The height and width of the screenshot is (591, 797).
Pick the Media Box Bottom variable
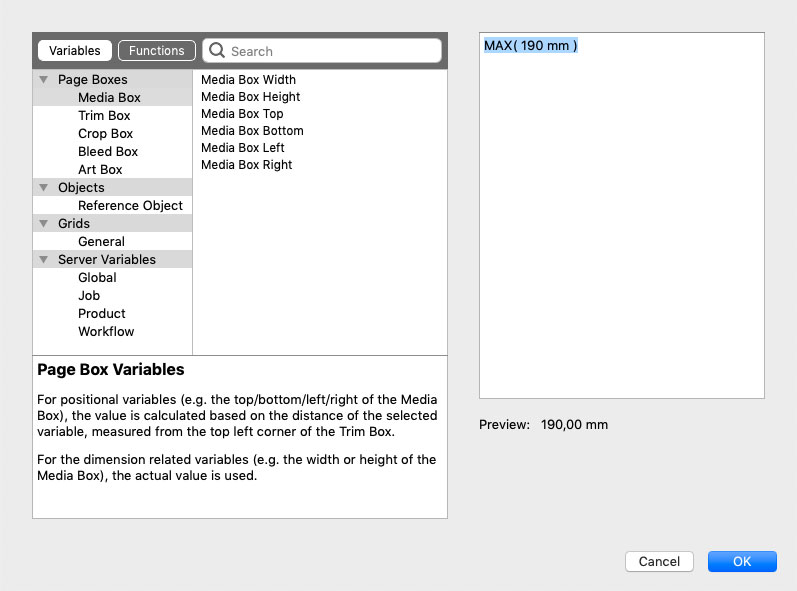[252, 131]
